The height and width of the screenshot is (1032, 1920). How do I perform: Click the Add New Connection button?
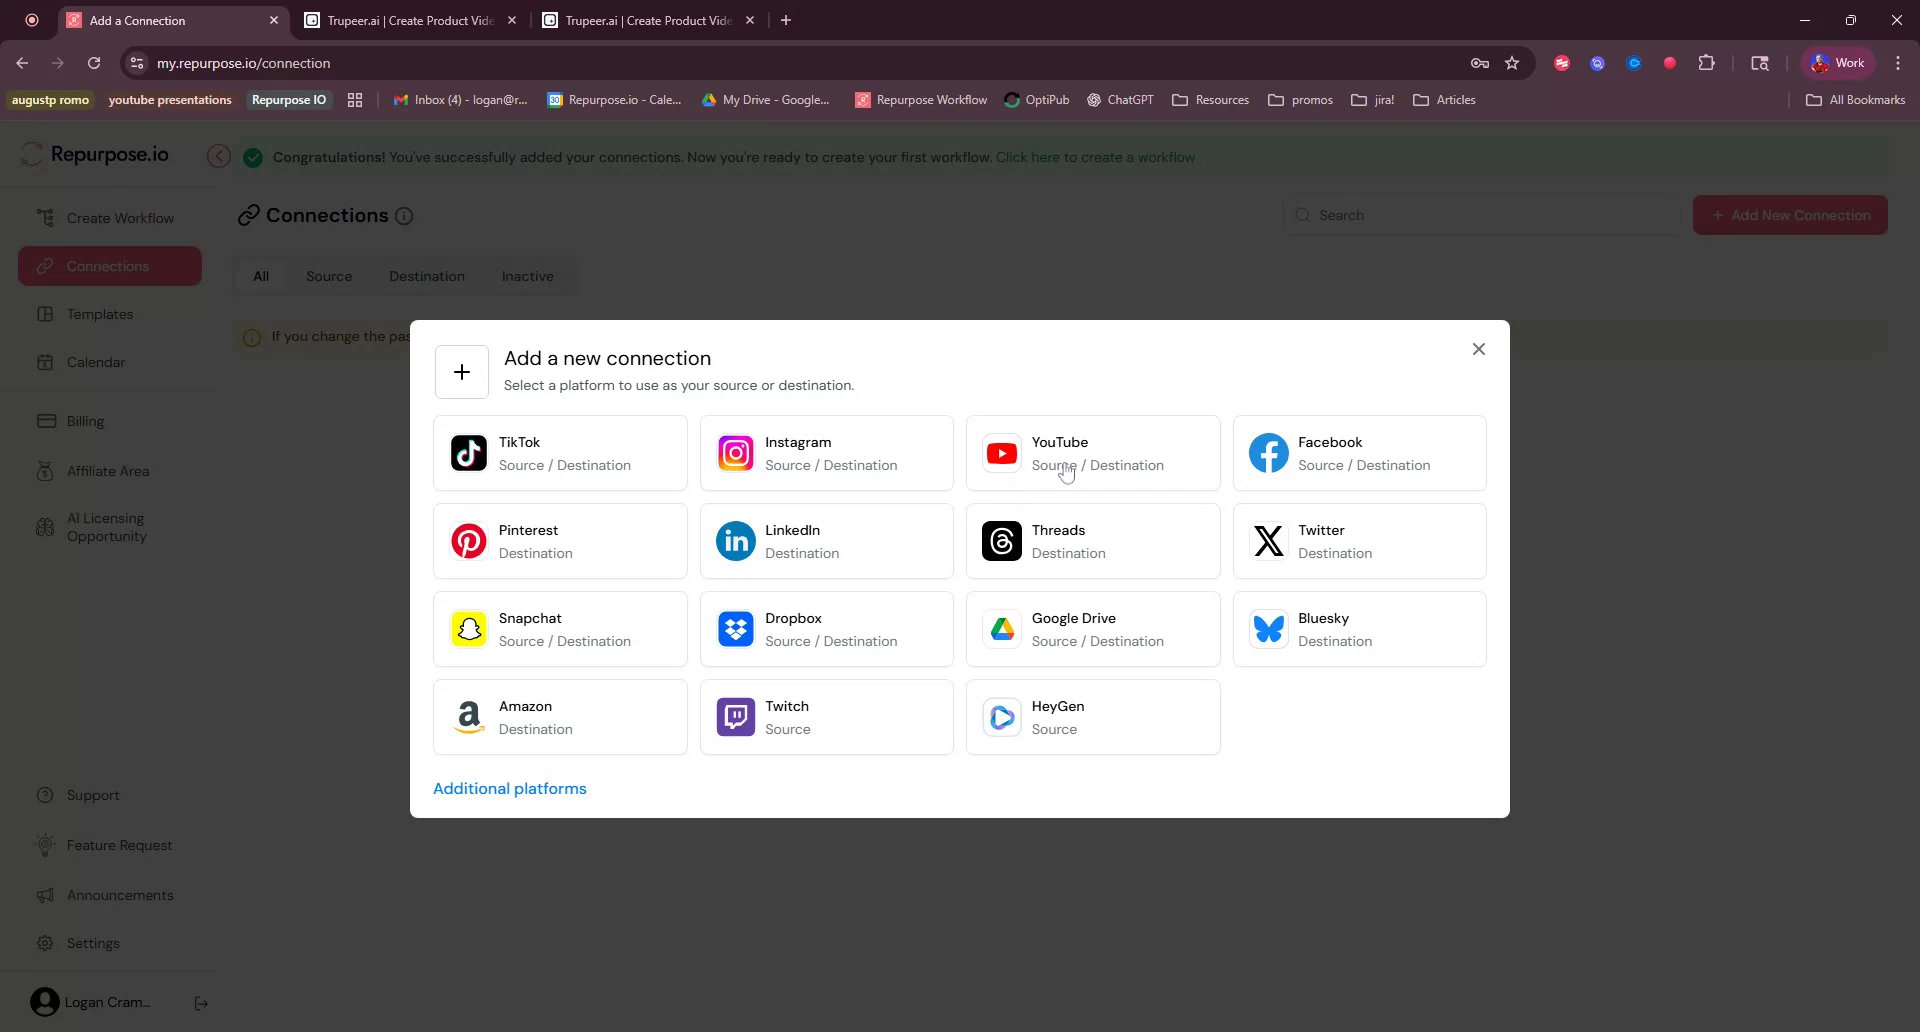(x=1789, y=215)
